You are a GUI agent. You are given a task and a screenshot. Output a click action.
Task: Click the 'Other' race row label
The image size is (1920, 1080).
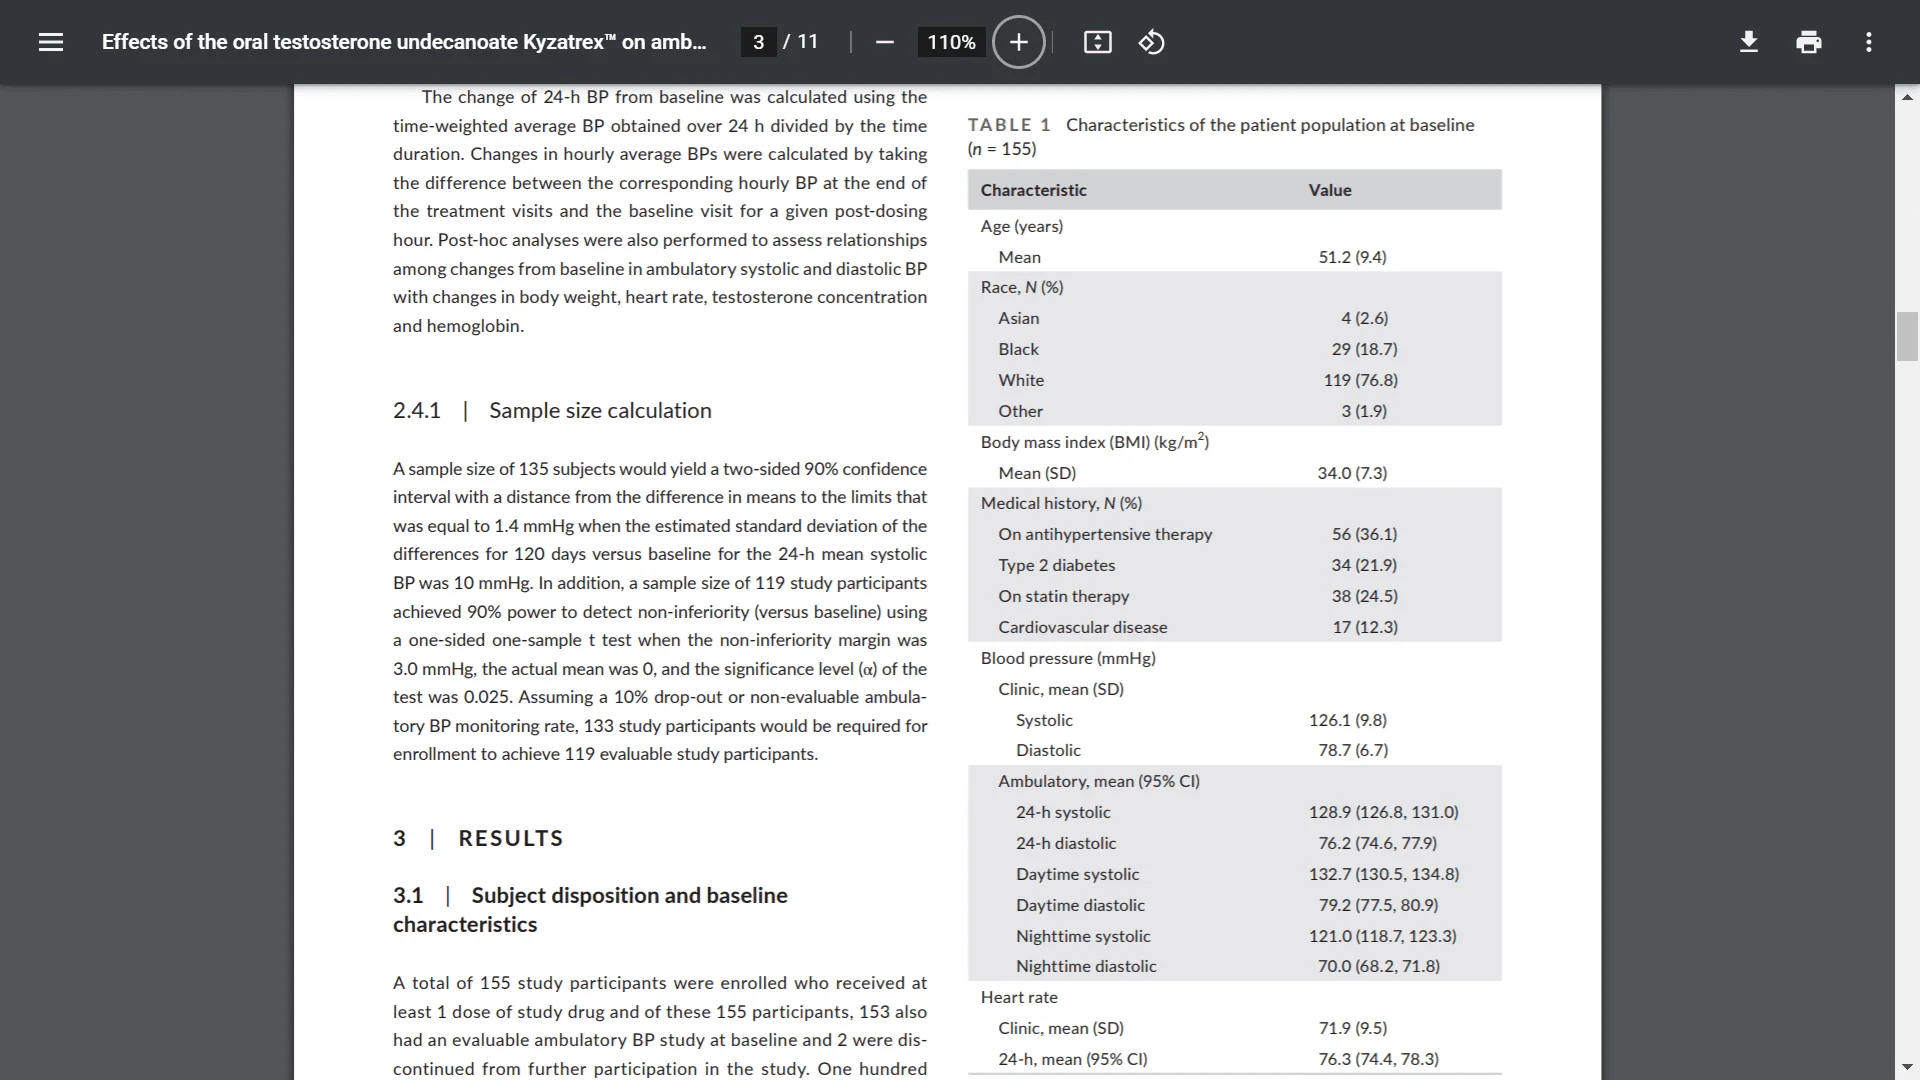1020,411
